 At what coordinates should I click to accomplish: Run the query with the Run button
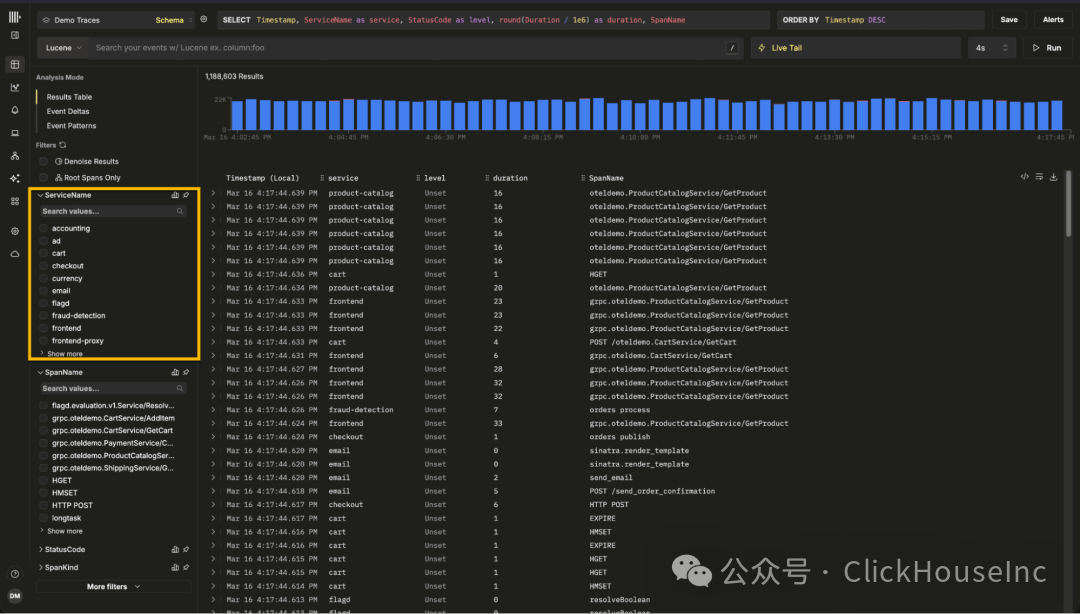click(x=1046, y=48)
